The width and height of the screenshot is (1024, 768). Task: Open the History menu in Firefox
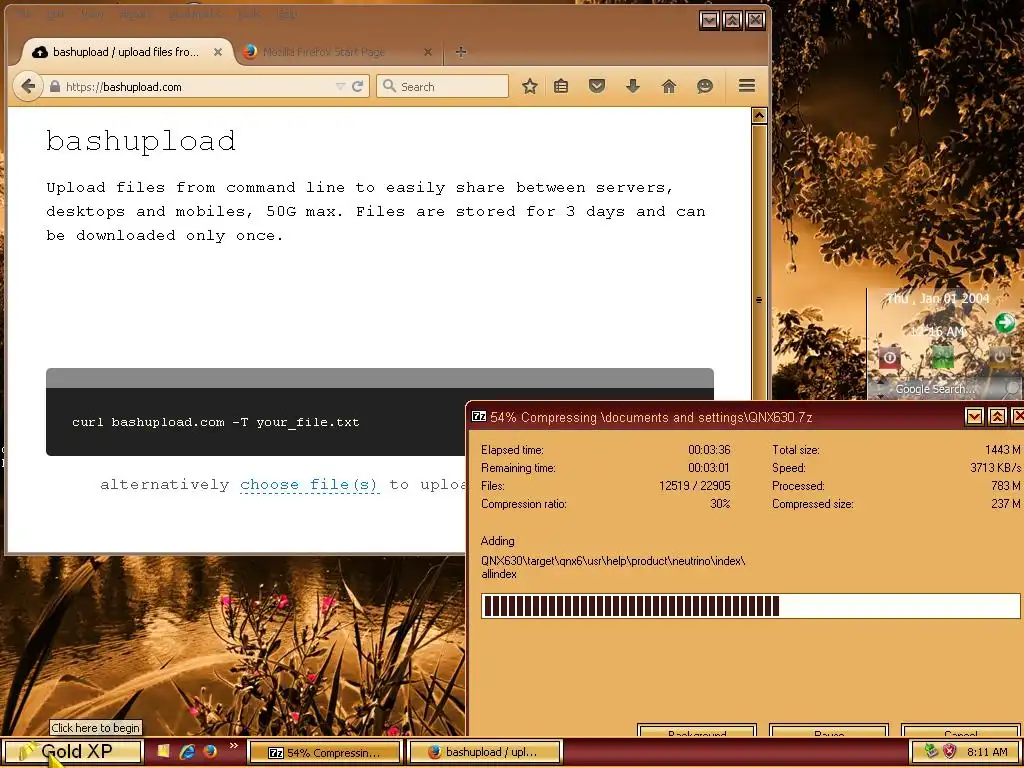coord(135,14)
